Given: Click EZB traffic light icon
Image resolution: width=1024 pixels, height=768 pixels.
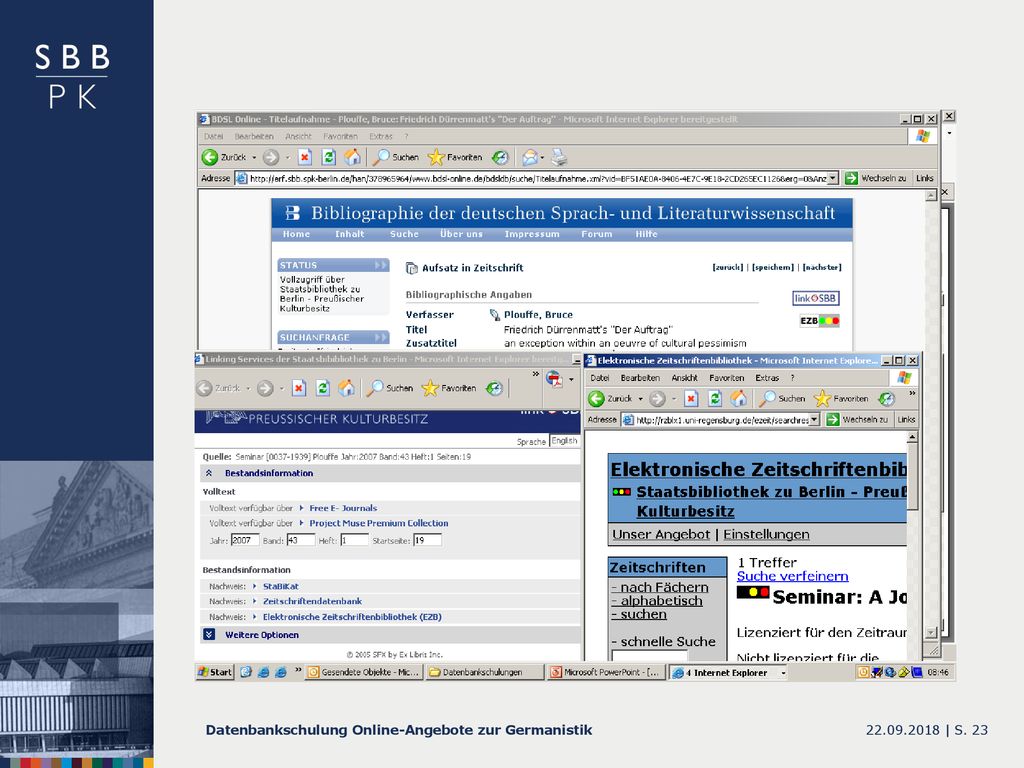Looking at the screenshot, I should click(820, 321).
